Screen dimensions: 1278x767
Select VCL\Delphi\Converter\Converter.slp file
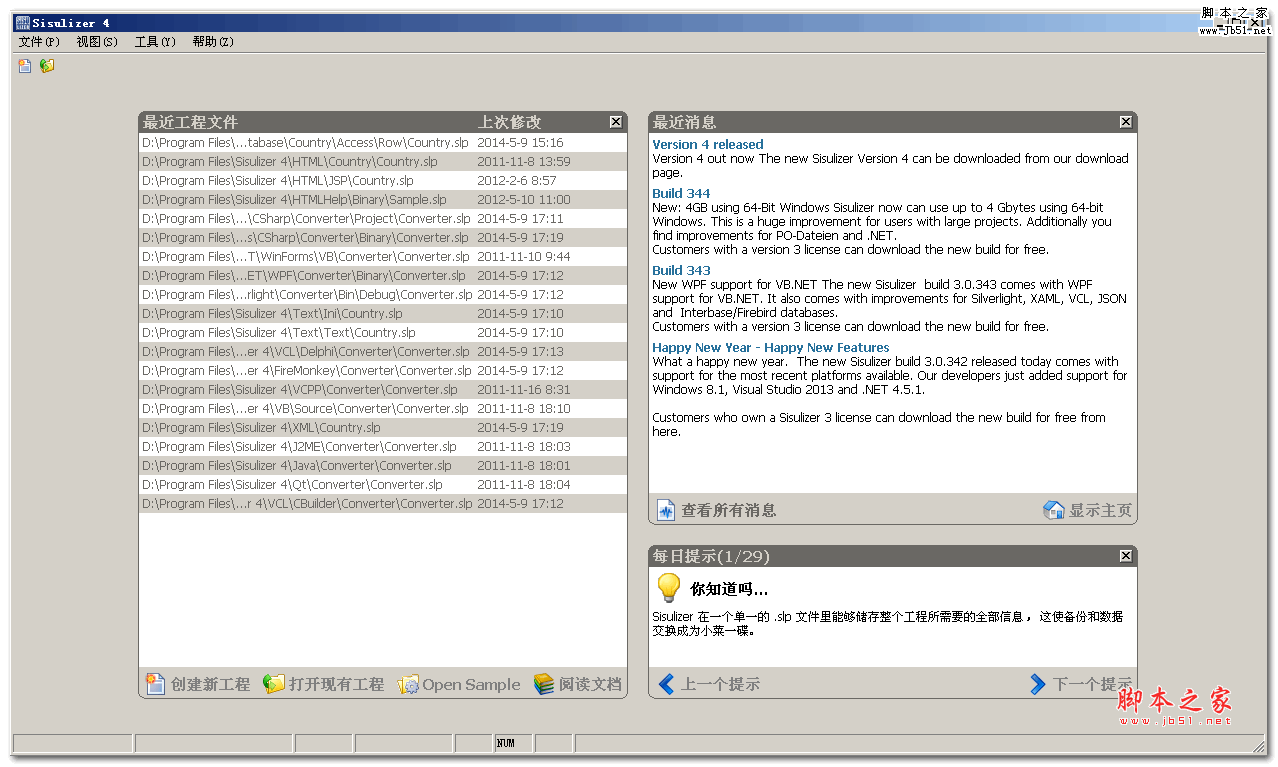pyautogui.click(x=383, y=352)
